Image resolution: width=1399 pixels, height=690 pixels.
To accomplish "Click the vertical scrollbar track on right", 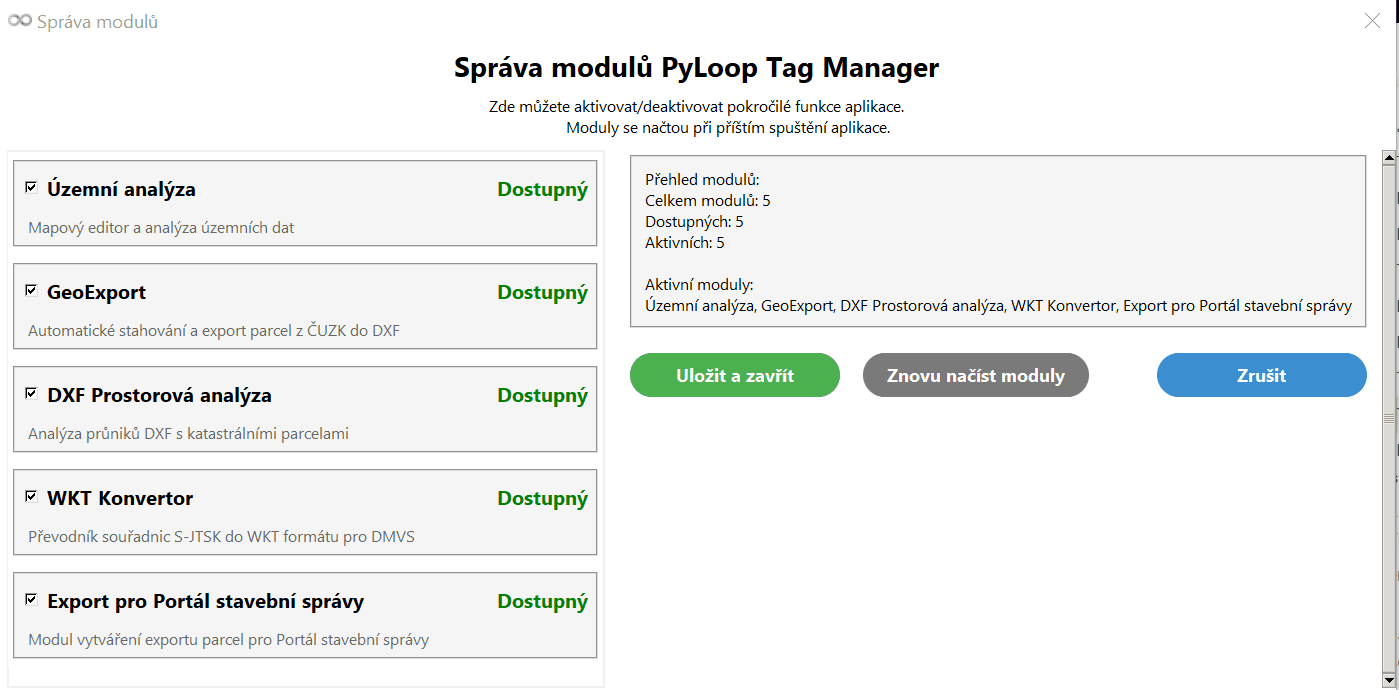I will tap(1388, 420).
